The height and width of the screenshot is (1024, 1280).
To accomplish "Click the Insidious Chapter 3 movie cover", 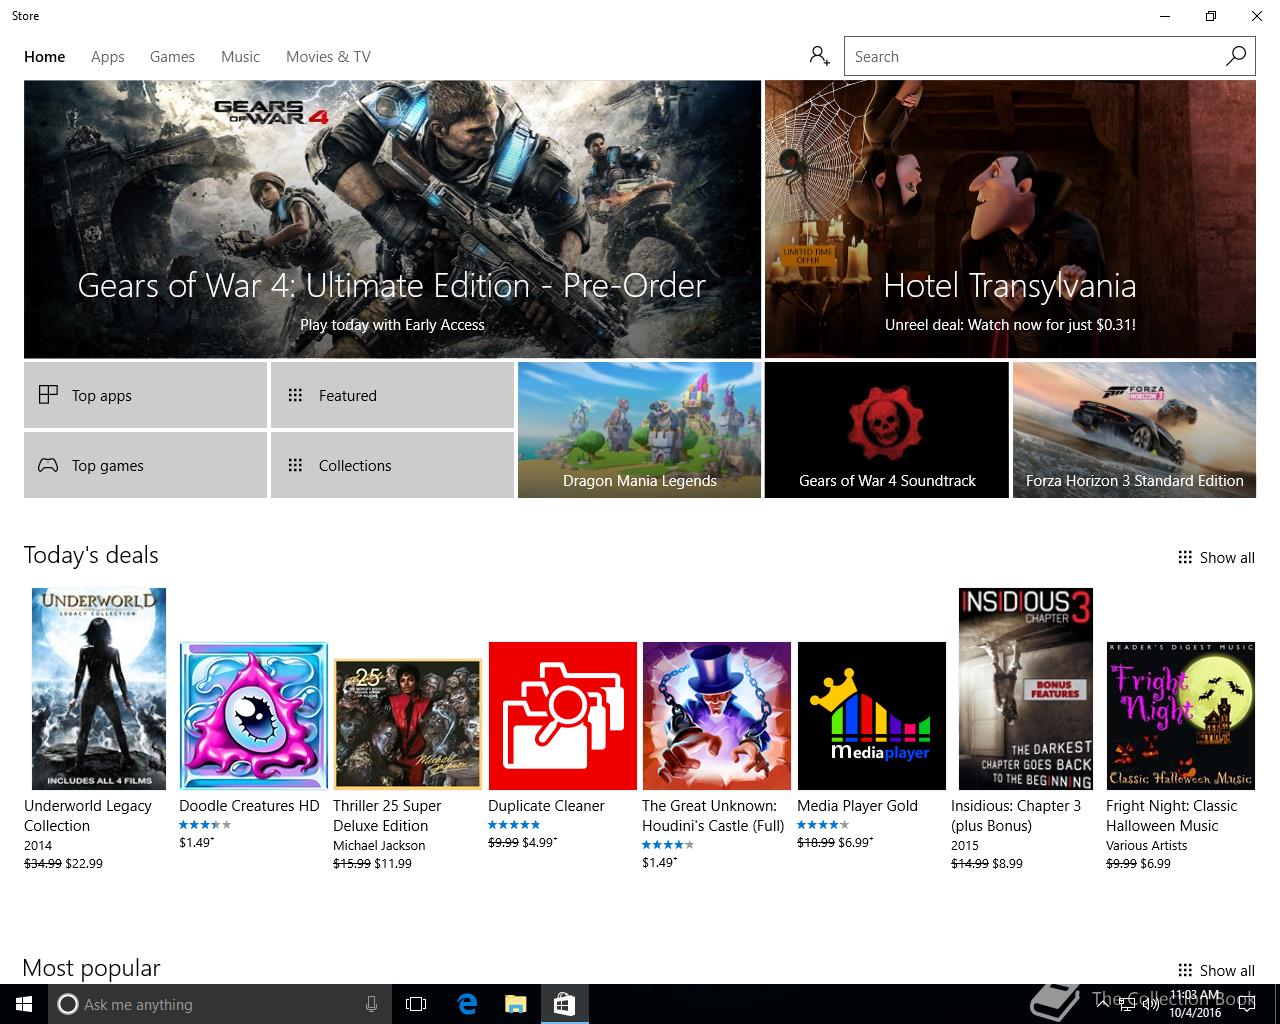I will [x=1026, y=689].
